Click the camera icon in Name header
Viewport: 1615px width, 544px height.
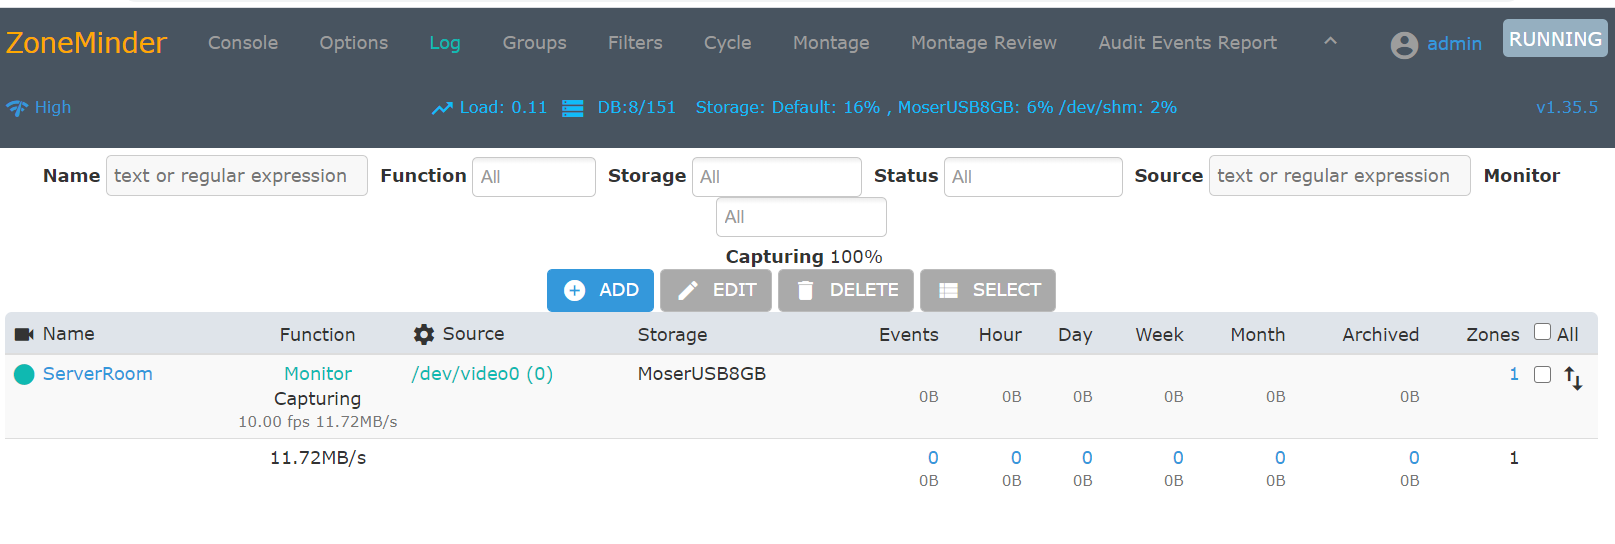pyautogui.click(x=25, y=334)
